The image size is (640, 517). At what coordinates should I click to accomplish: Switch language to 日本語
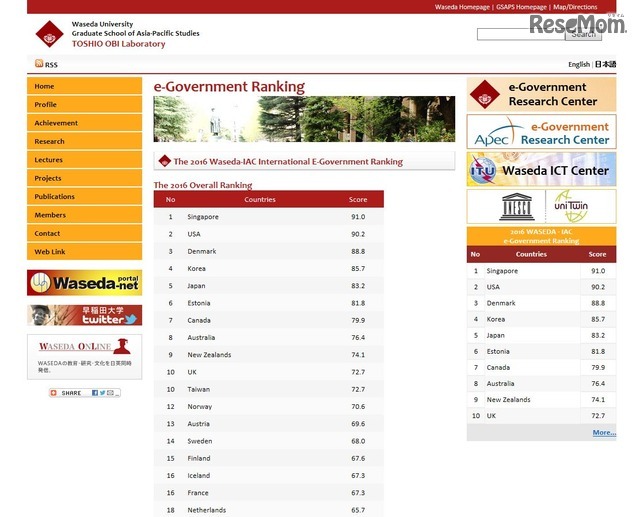pos(605,64)
